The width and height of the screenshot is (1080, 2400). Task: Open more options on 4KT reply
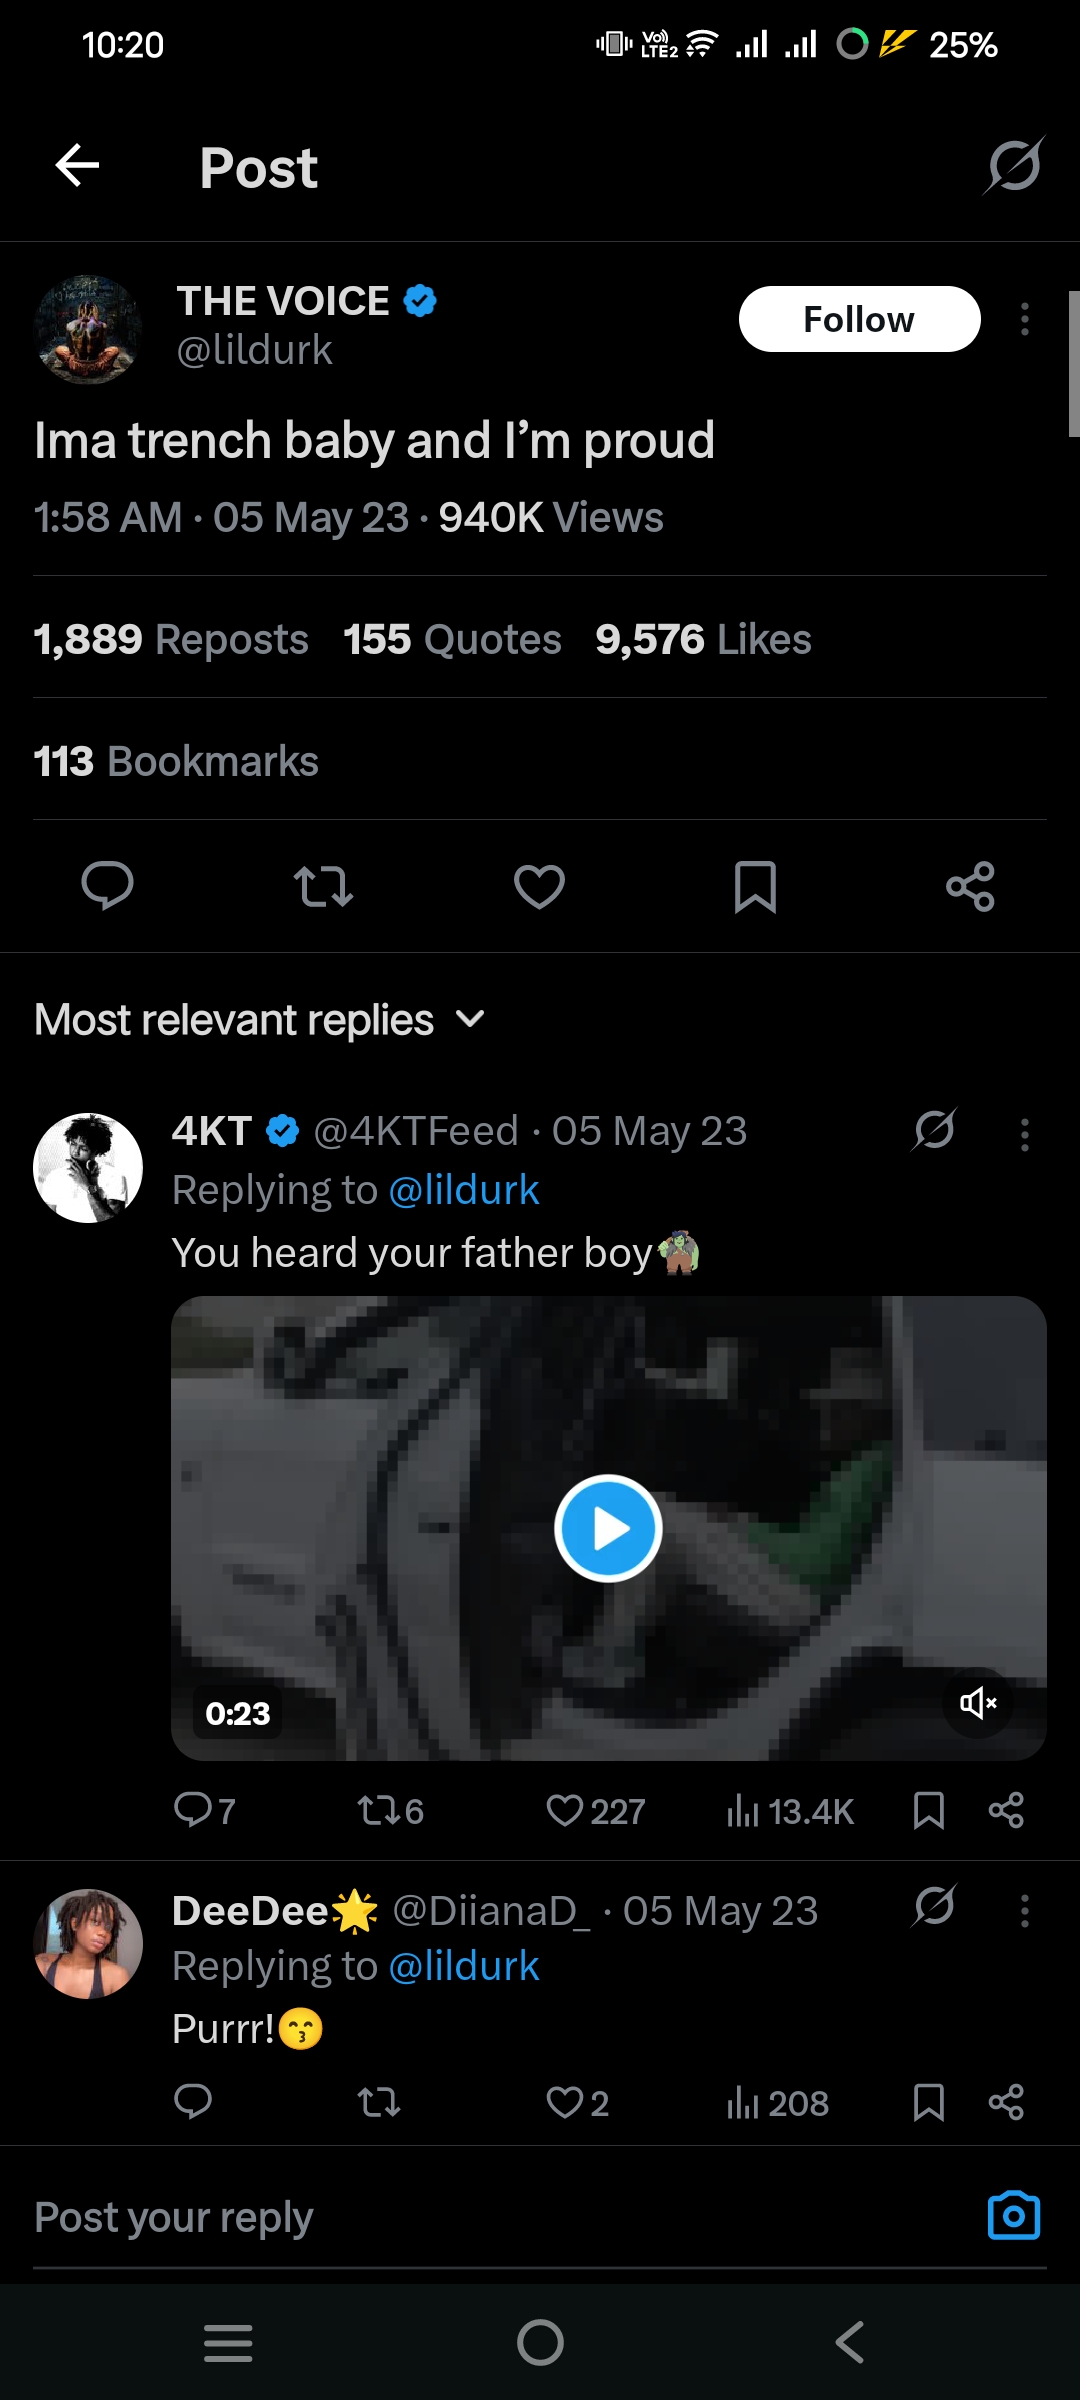click(1025, 1135)
